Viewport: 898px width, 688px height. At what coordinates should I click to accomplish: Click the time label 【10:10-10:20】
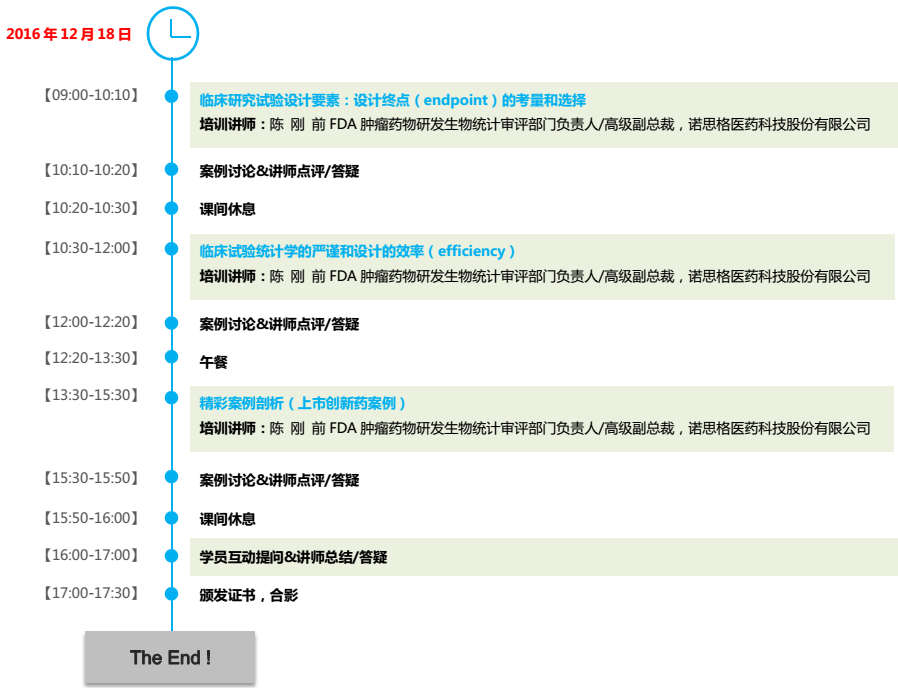pyautogui.click(x=92, y=170)
